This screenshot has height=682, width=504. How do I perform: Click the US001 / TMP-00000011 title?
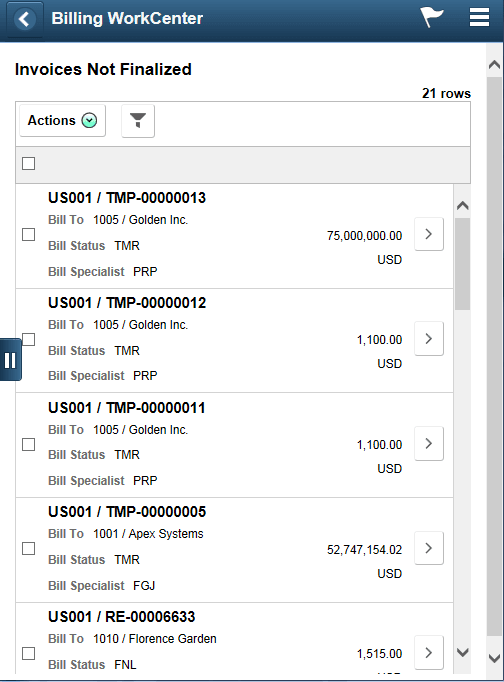coord(127,408)
